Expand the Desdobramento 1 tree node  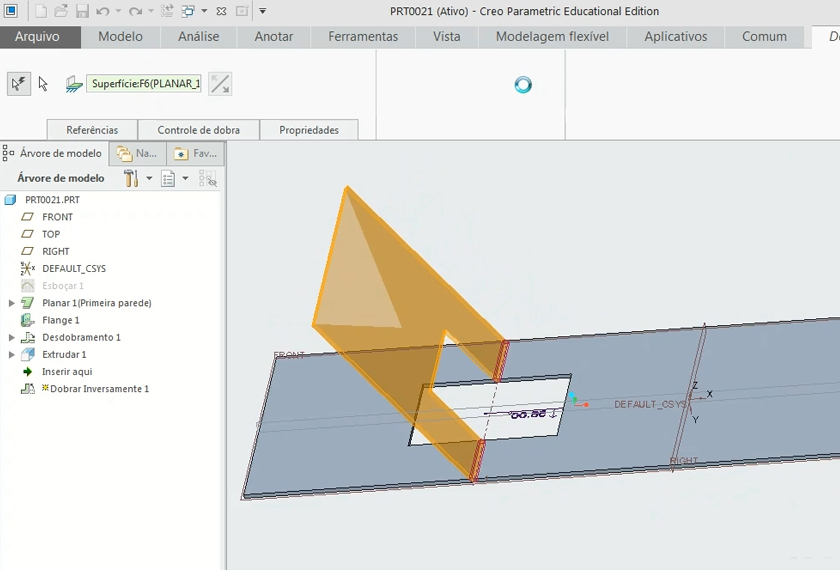click(12, 337)
